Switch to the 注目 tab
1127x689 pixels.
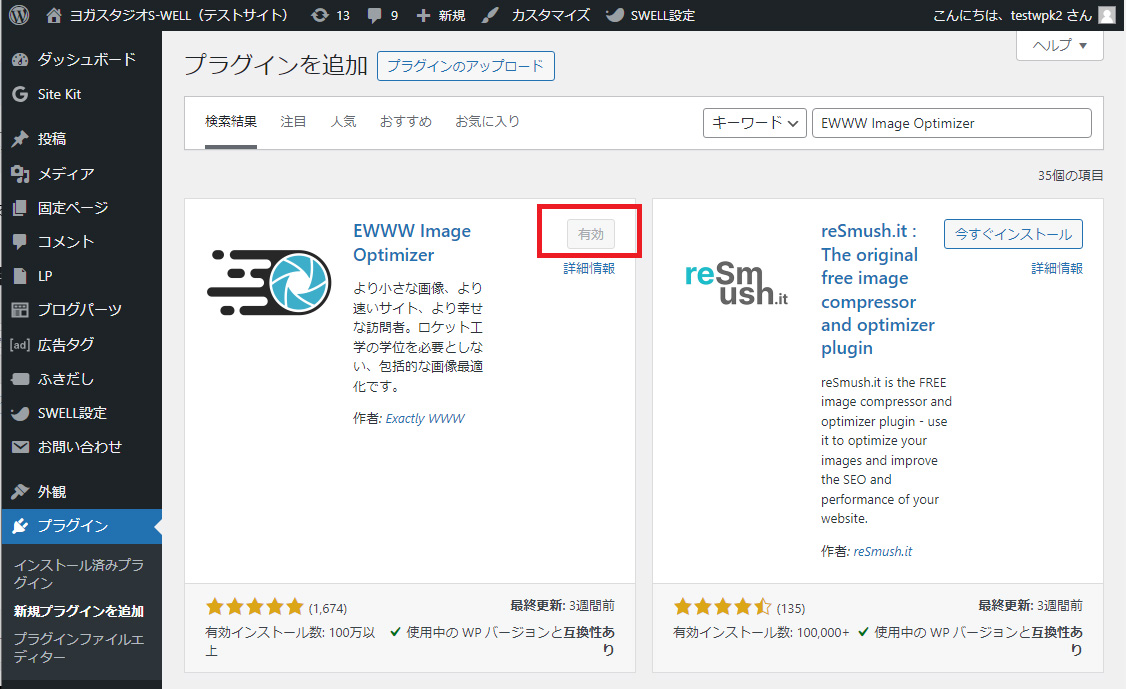(293, 121)
